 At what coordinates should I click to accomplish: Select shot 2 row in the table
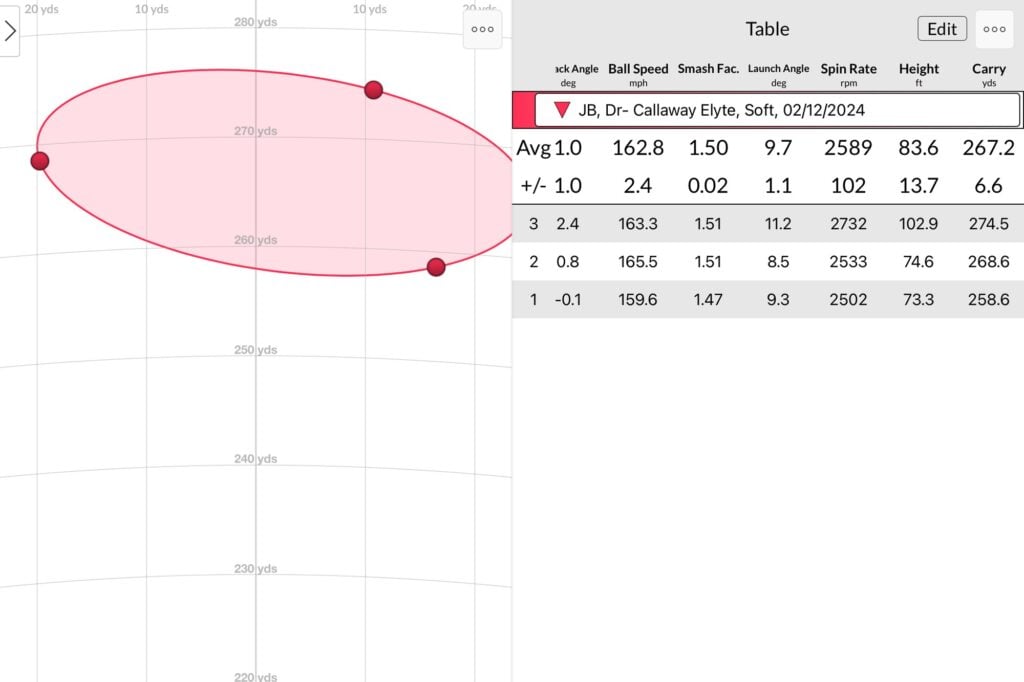click(767, 262)
